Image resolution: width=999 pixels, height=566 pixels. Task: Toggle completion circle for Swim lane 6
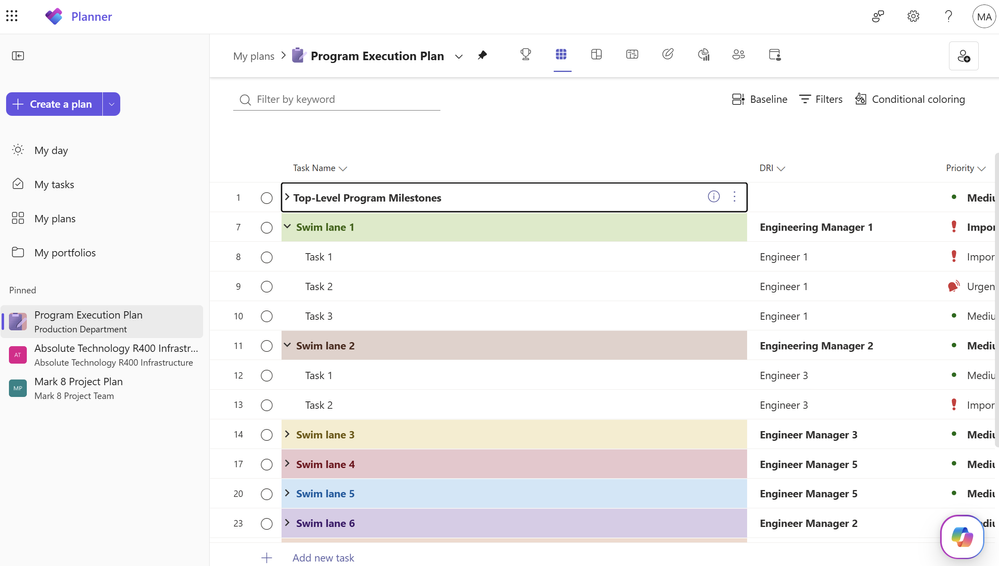tap(267, 524)
